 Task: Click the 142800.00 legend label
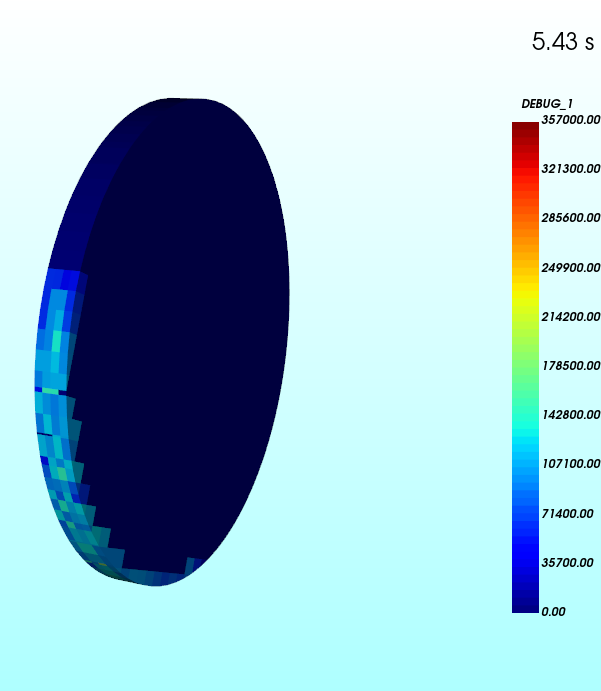point(571,415)
